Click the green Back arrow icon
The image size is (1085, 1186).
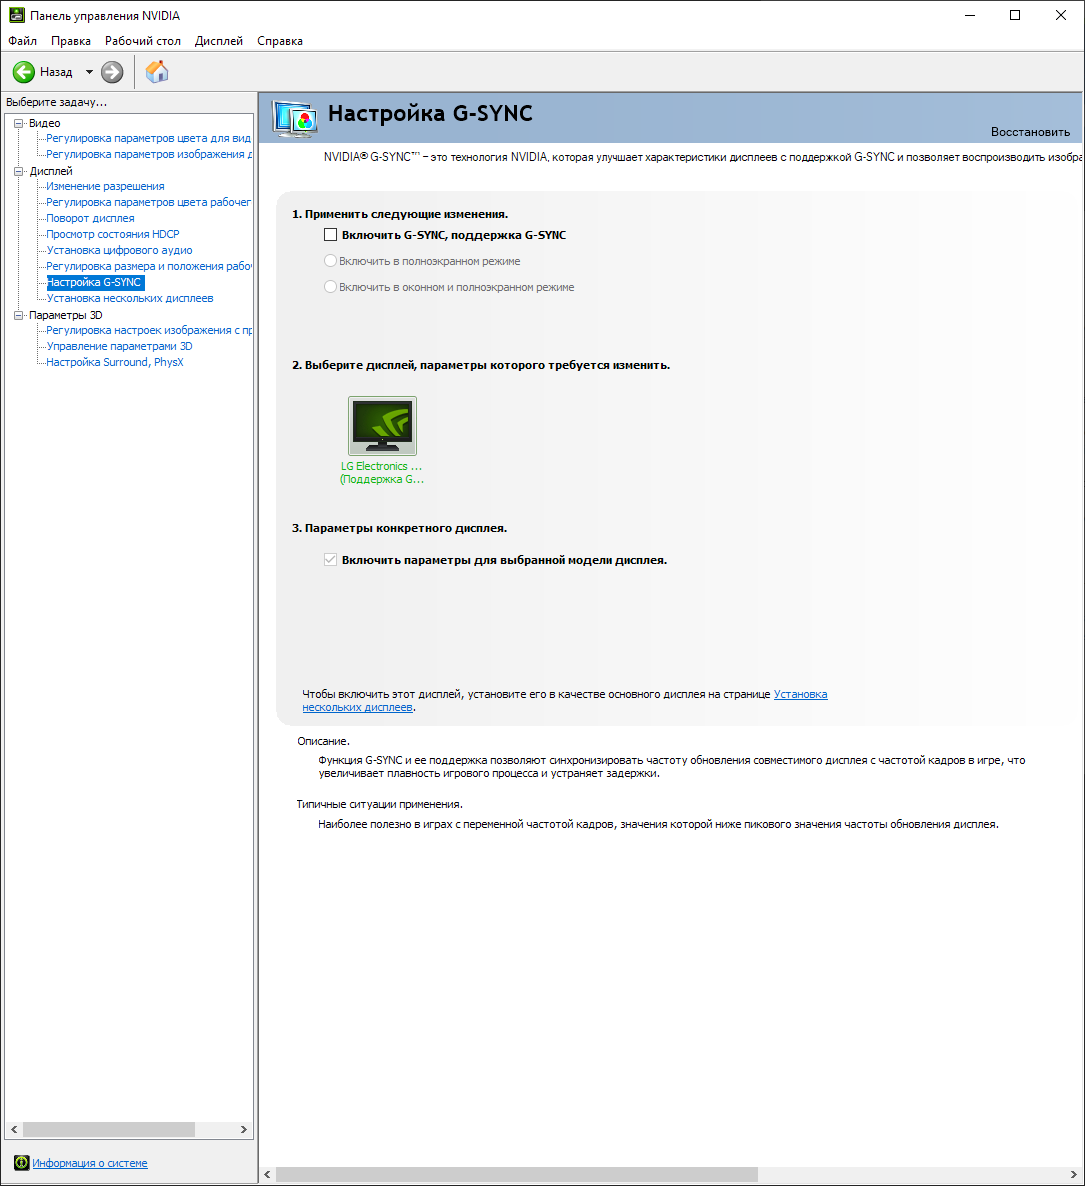tap(24, 72)
